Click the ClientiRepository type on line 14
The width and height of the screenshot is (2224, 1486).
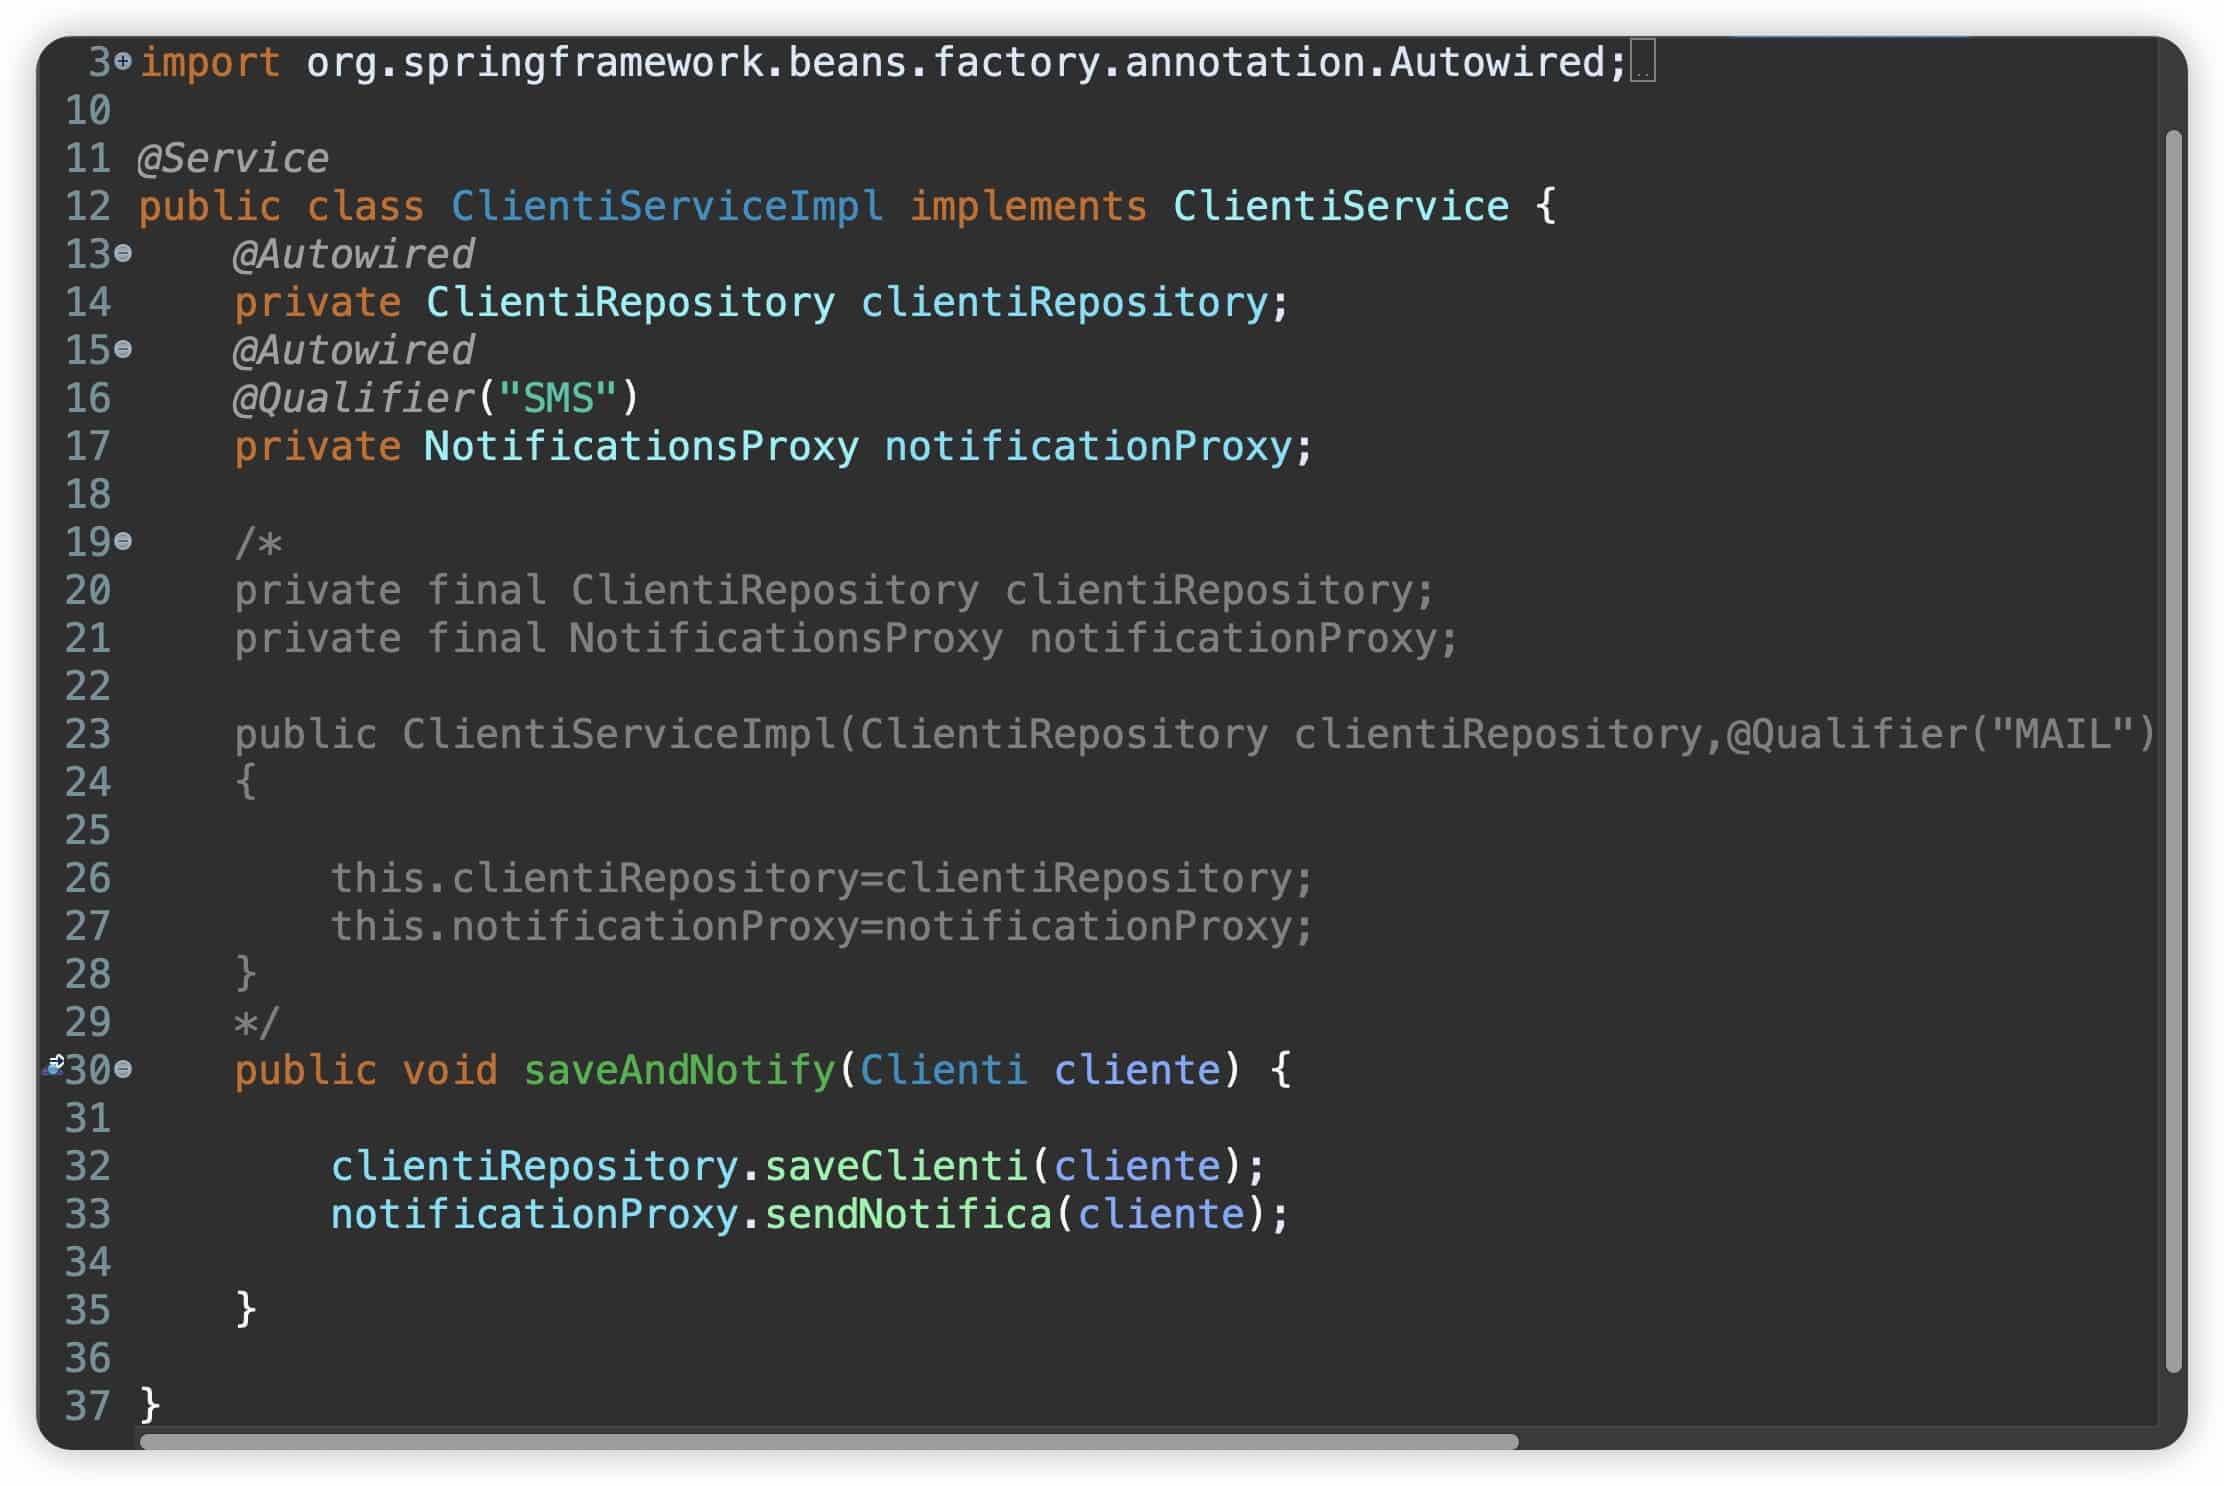click(x=631, y=302)
